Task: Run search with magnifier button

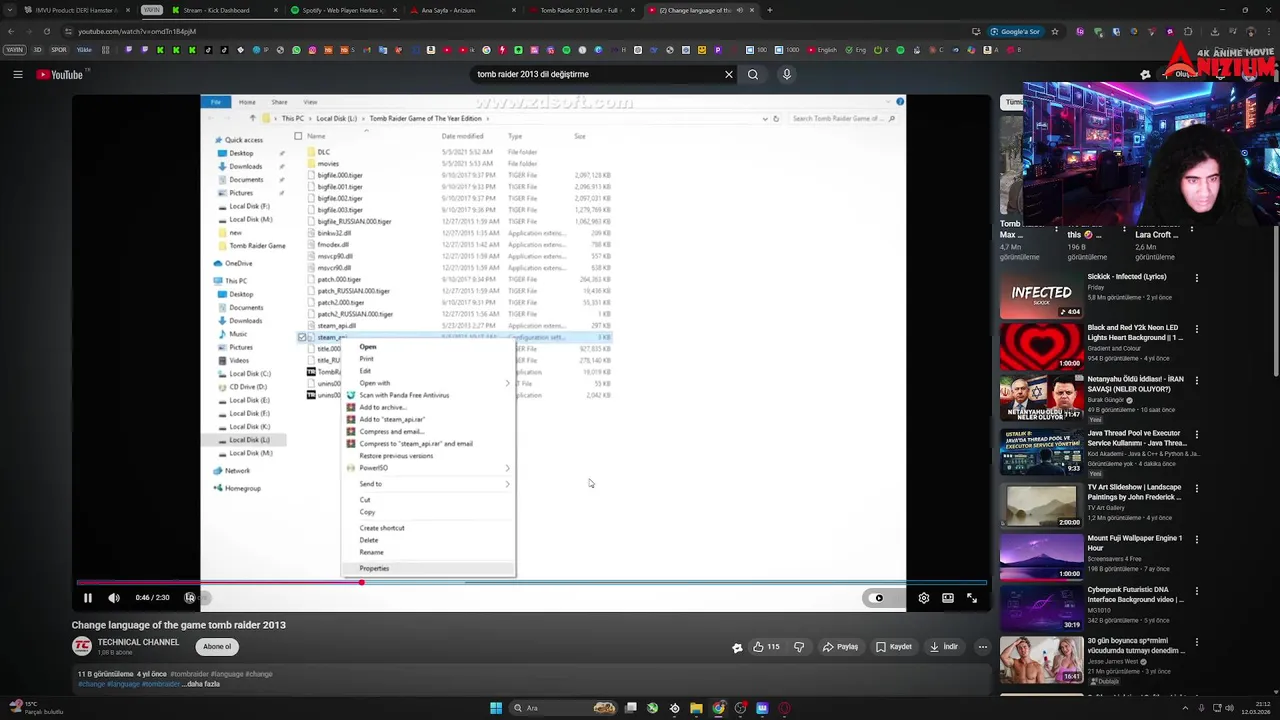Action: [x=753, y=74]
